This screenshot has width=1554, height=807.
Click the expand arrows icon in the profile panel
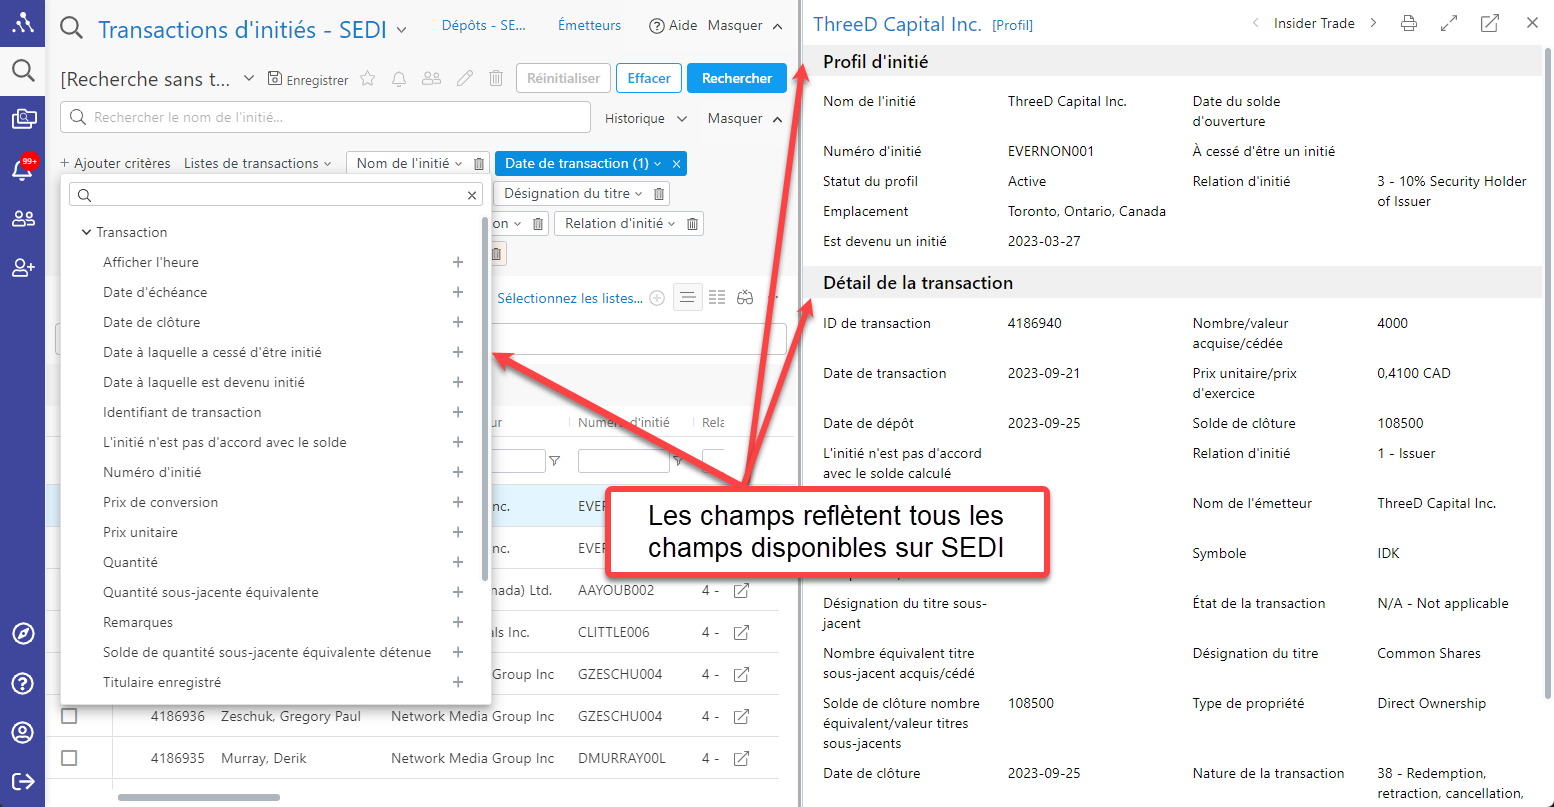[x=1449, y=23]
